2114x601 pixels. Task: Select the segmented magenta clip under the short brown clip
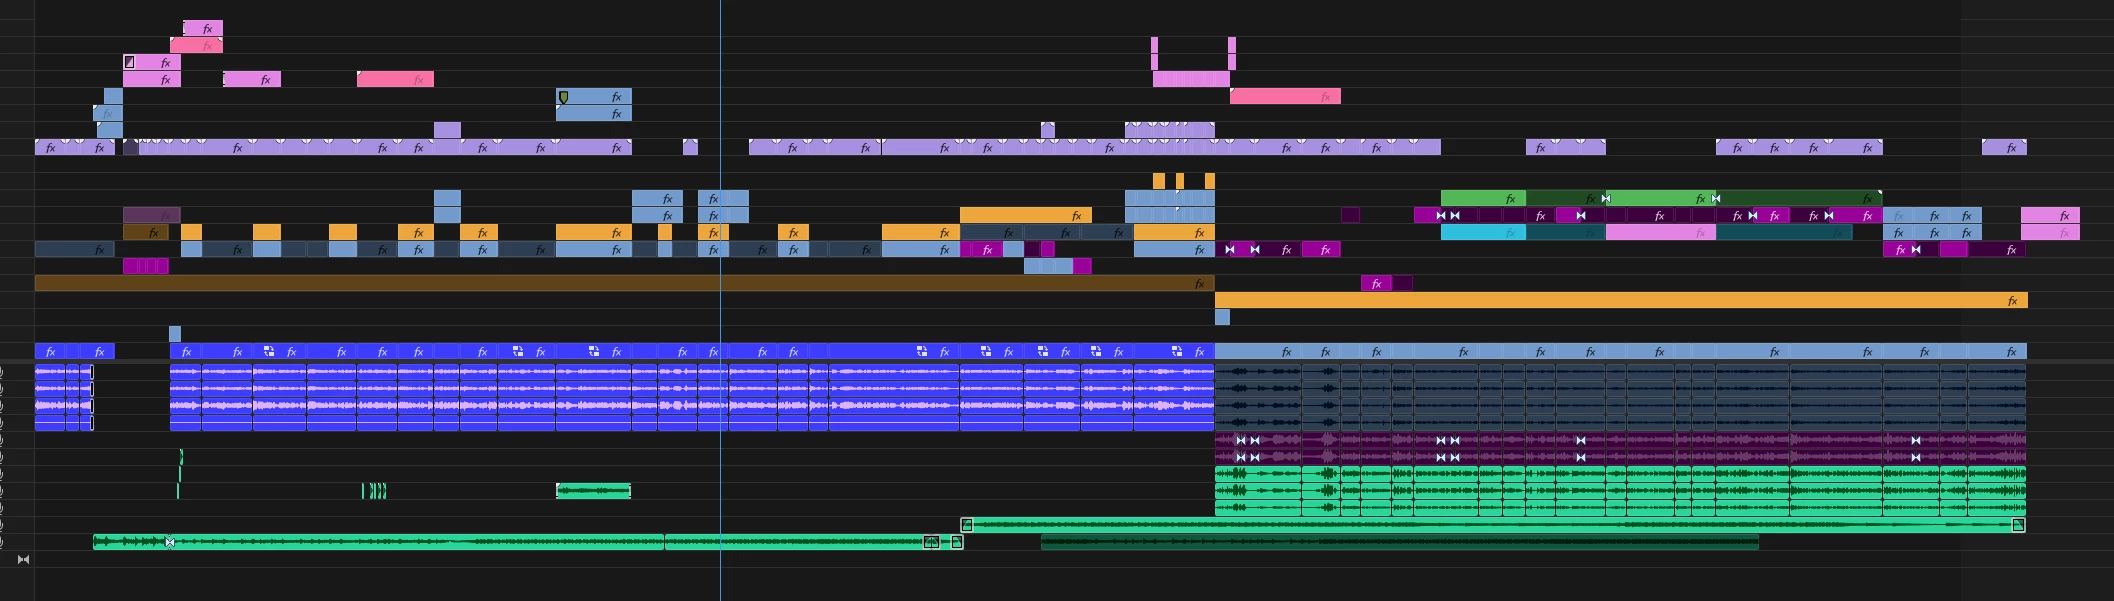(x=146, y=266)
